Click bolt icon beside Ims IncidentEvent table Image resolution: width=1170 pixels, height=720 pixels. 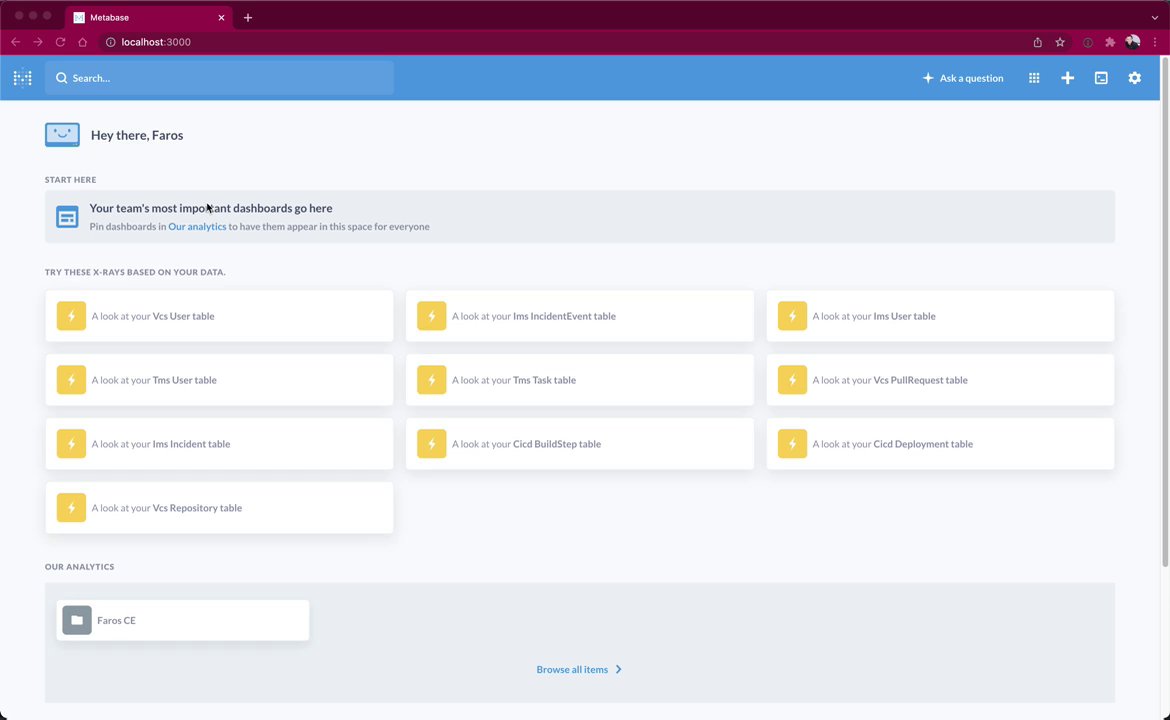point(431,316)
